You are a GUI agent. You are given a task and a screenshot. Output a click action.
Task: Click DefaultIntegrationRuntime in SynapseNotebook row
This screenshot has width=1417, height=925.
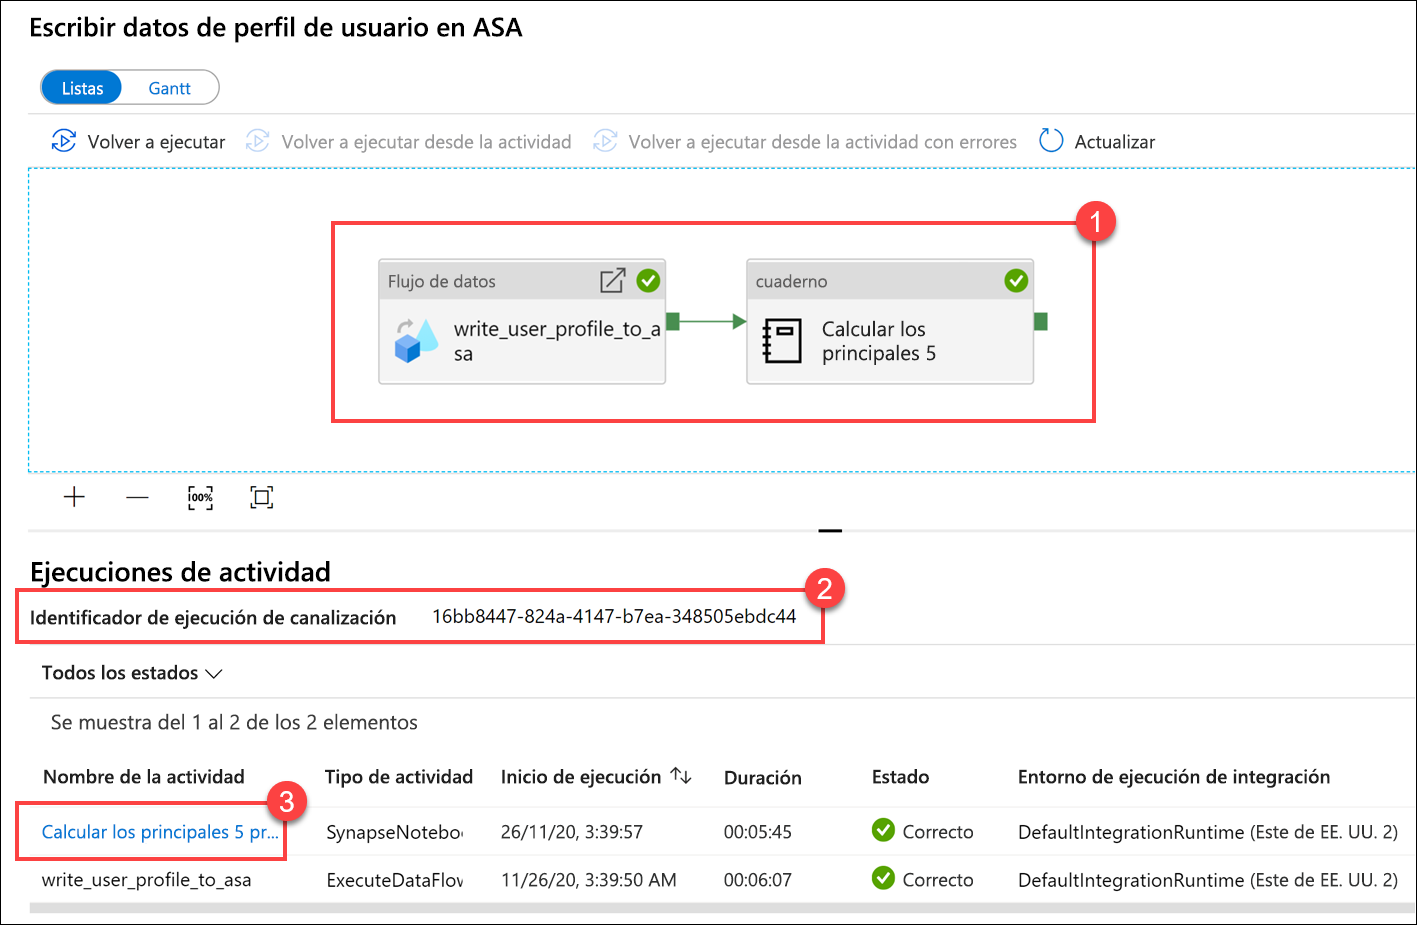1208,832
